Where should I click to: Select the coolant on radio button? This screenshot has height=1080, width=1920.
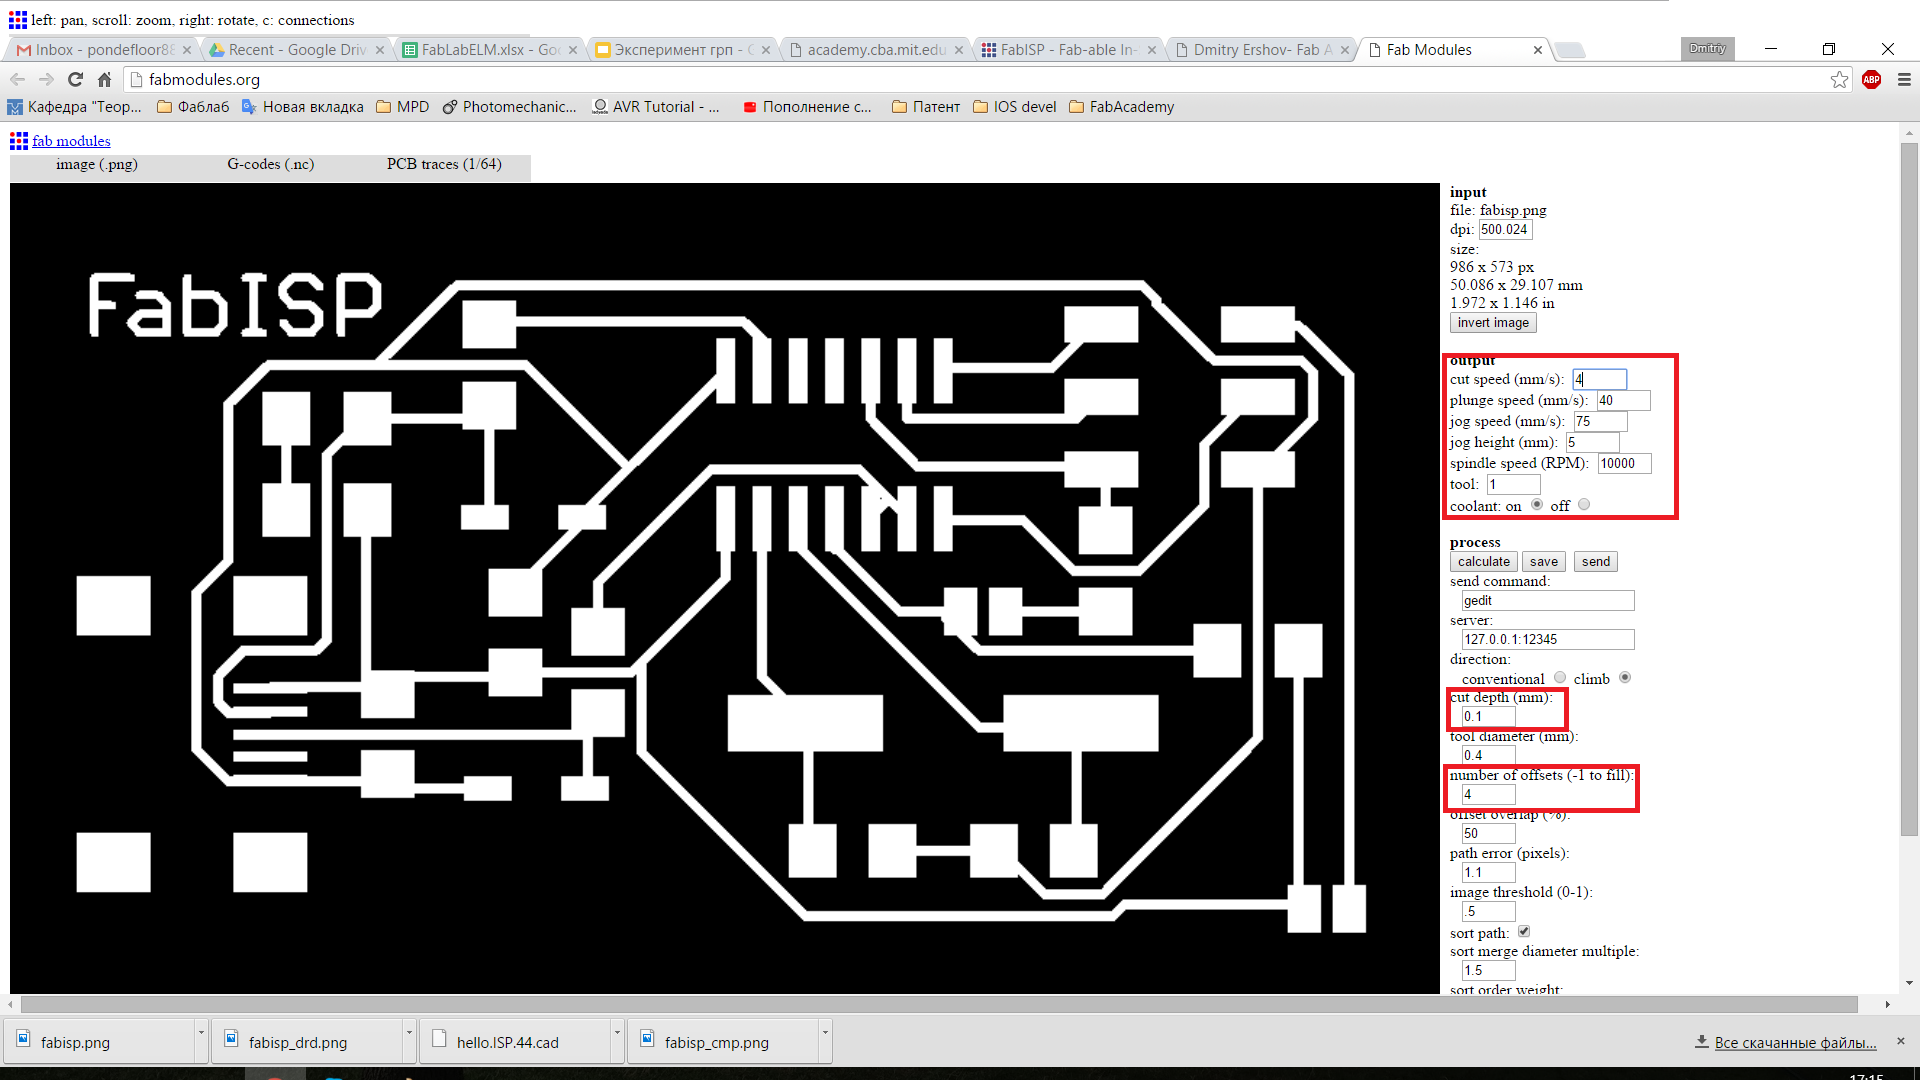(1537, 505)
